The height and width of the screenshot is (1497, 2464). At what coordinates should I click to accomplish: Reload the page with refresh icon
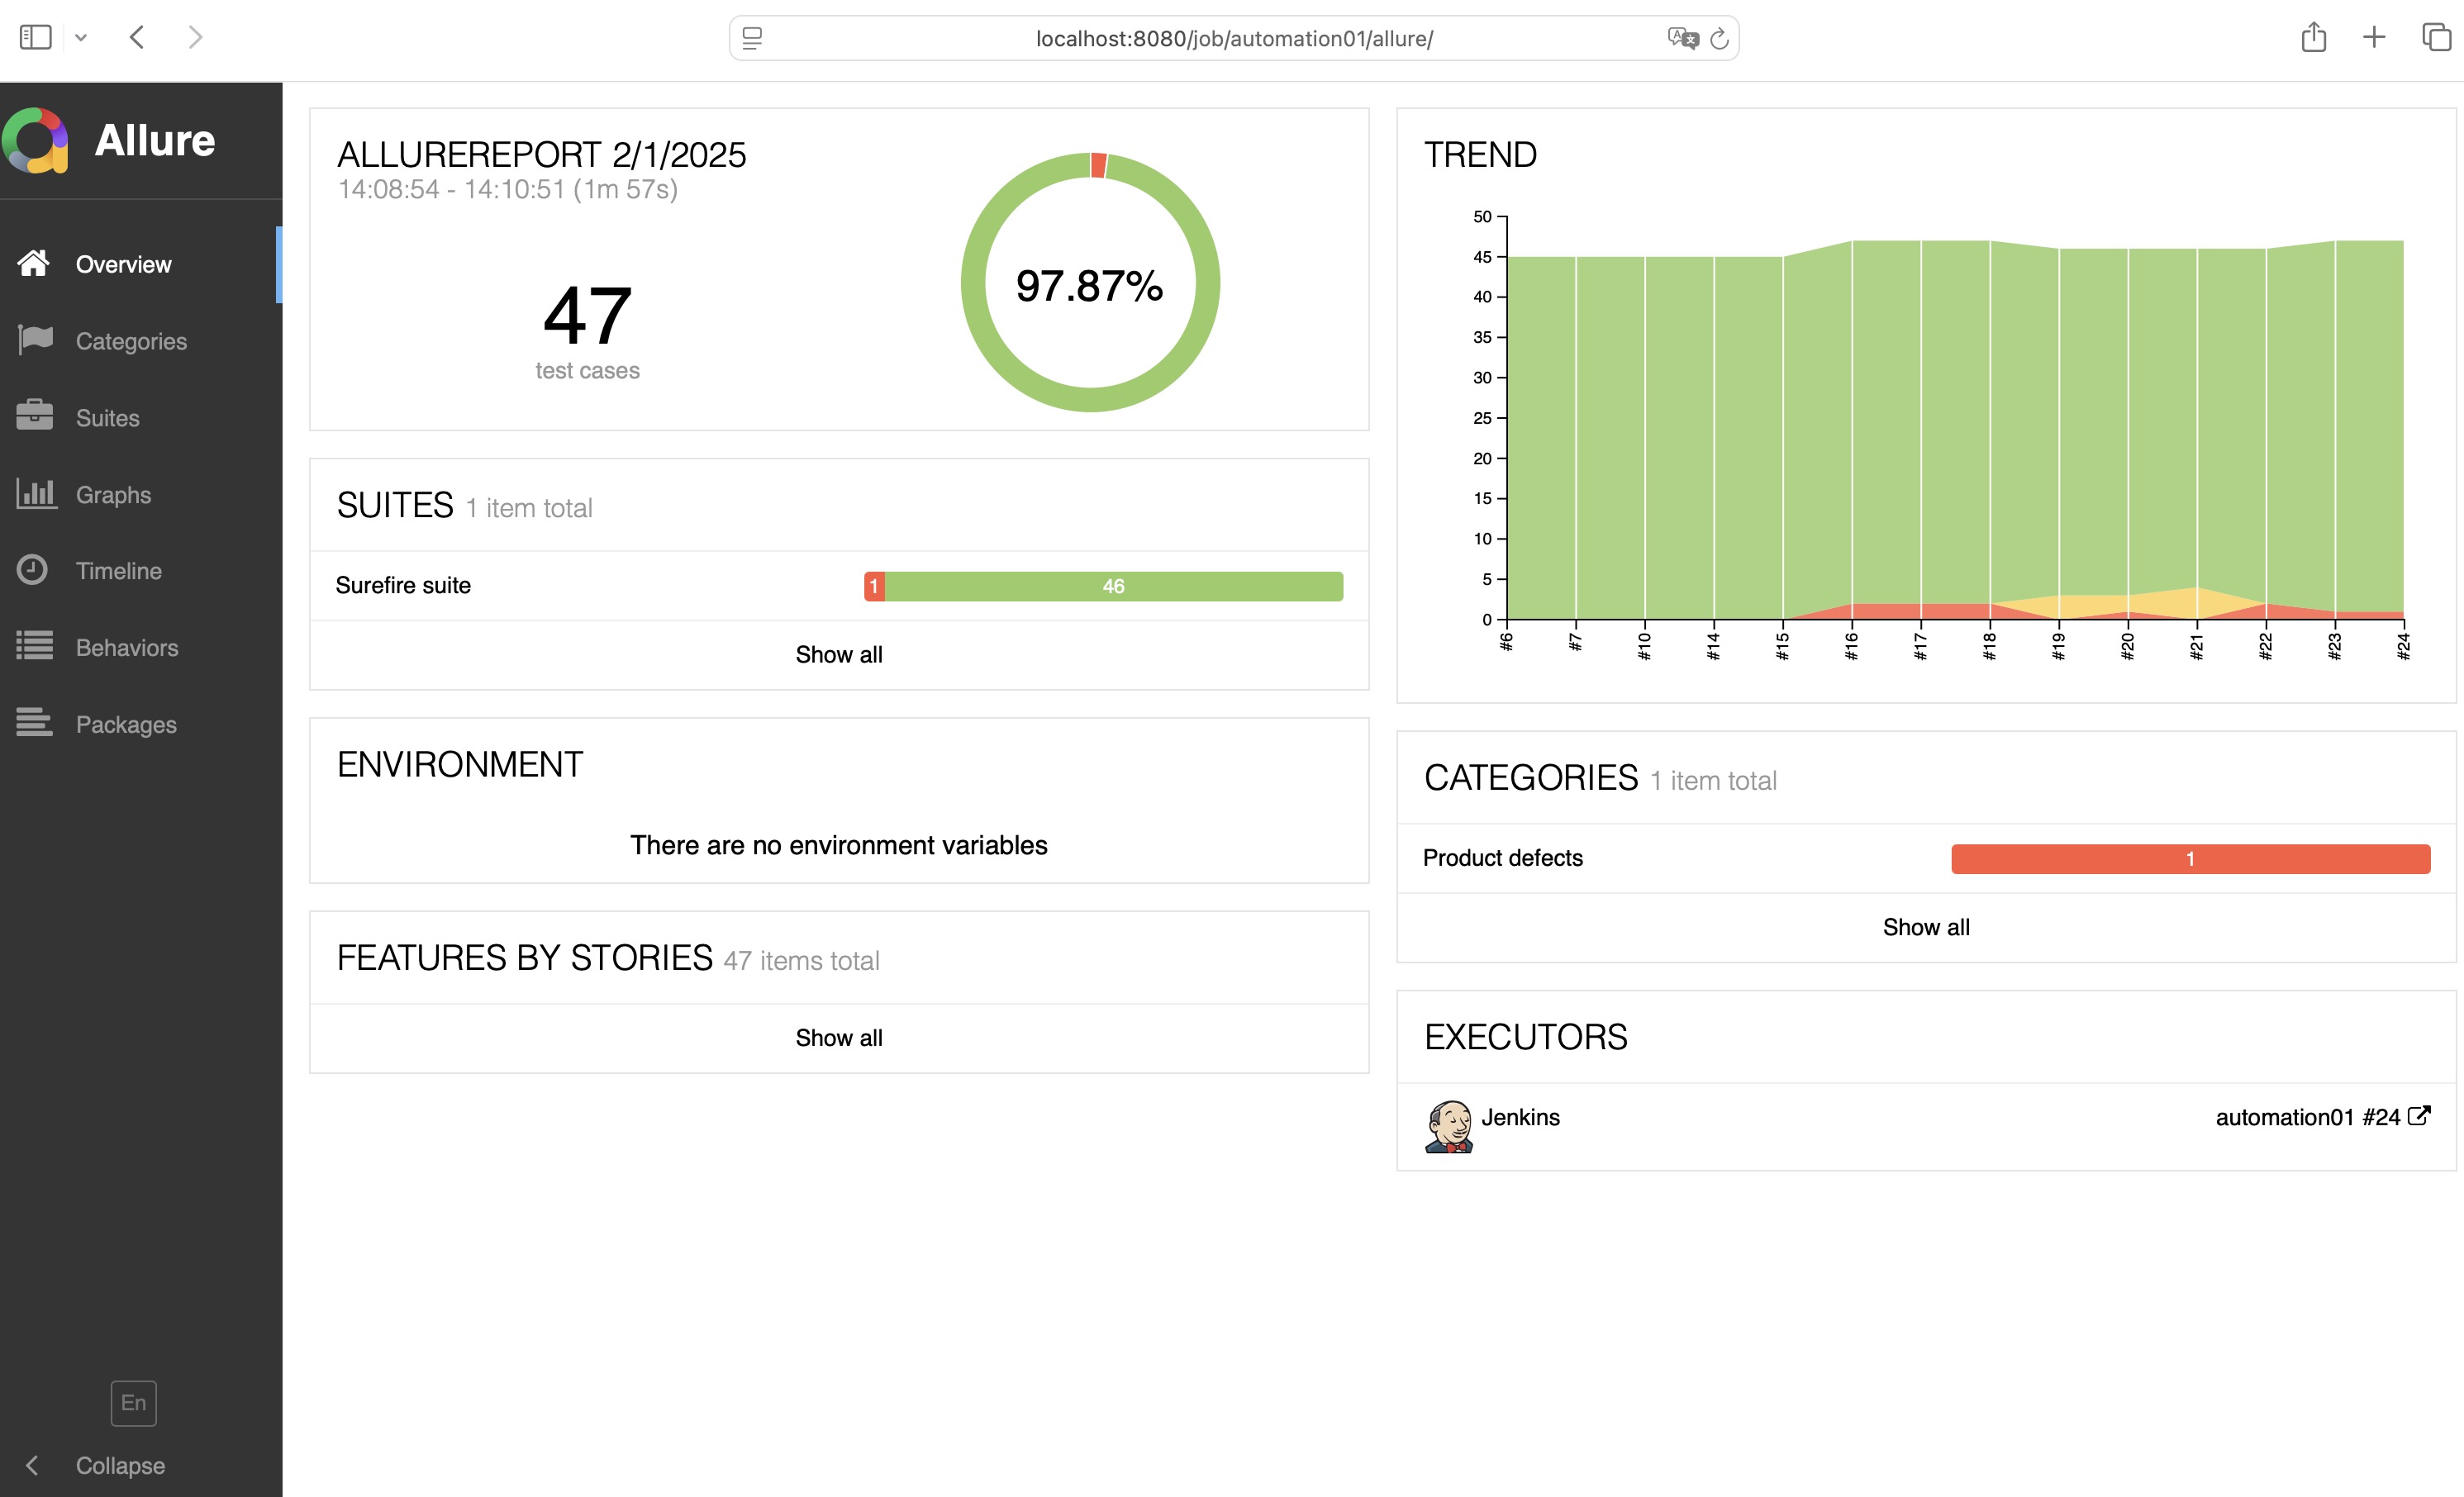(1719, 39)
